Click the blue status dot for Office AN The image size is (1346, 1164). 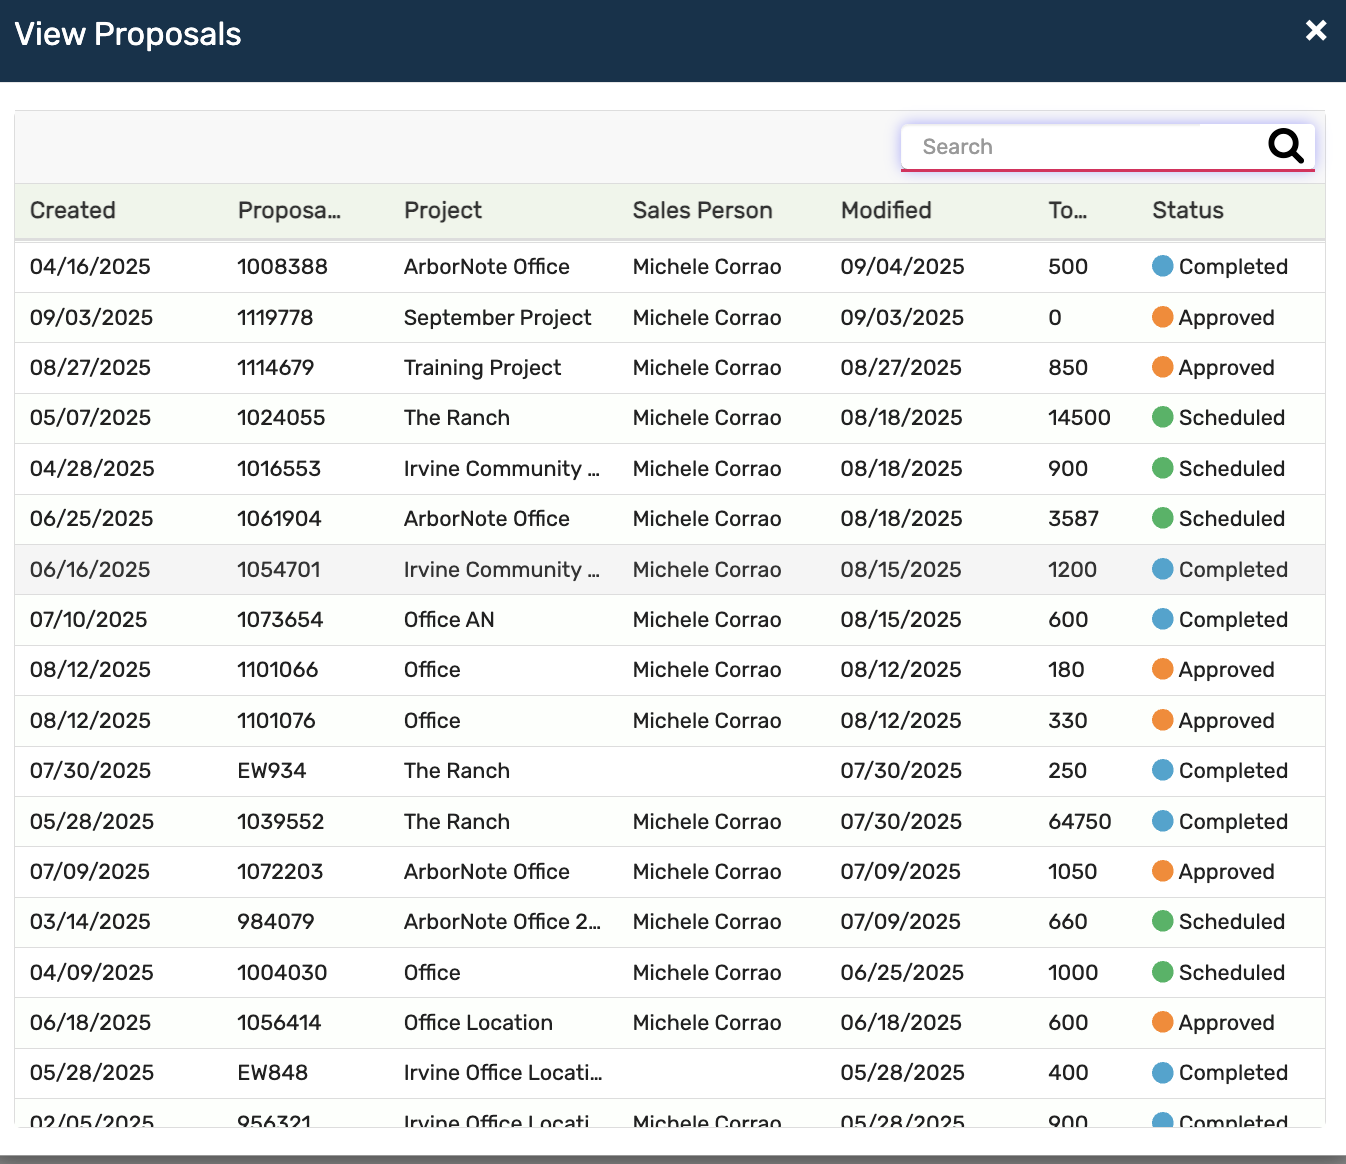(1162, 619)
